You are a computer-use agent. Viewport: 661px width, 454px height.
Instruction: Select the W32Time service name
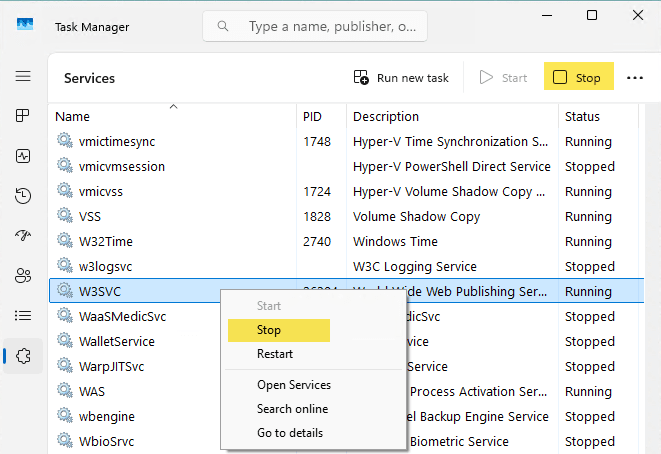point(106,242)
